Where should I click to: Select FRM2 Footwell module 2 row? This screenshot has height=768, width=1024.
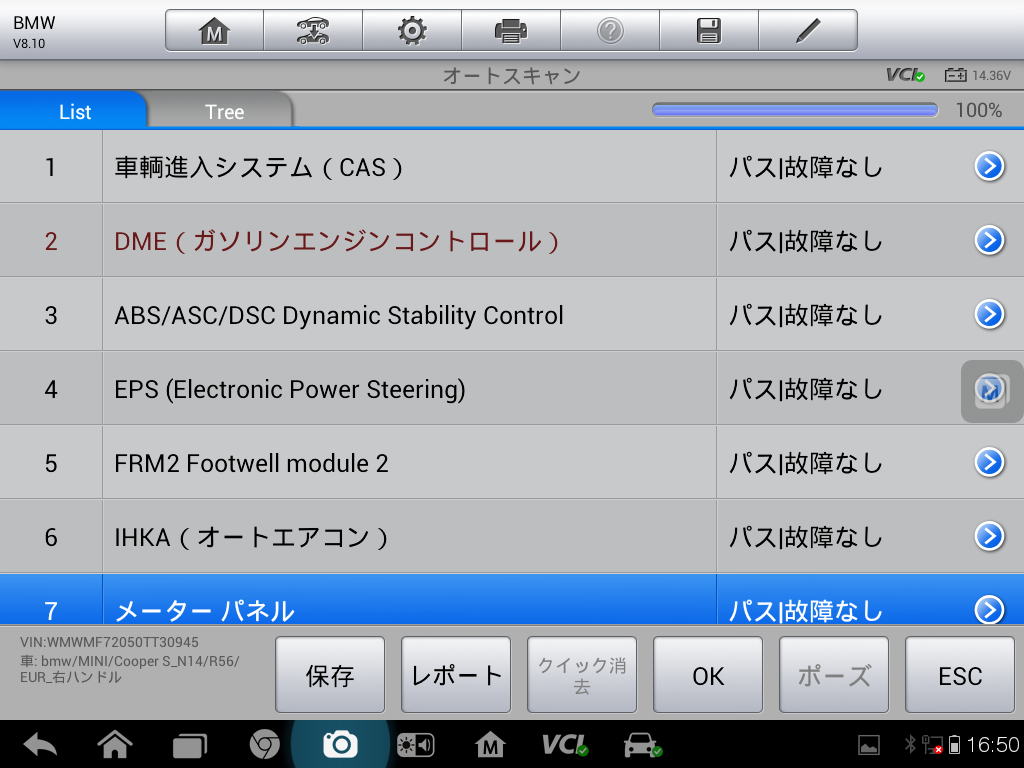click(x=512, y=463)
